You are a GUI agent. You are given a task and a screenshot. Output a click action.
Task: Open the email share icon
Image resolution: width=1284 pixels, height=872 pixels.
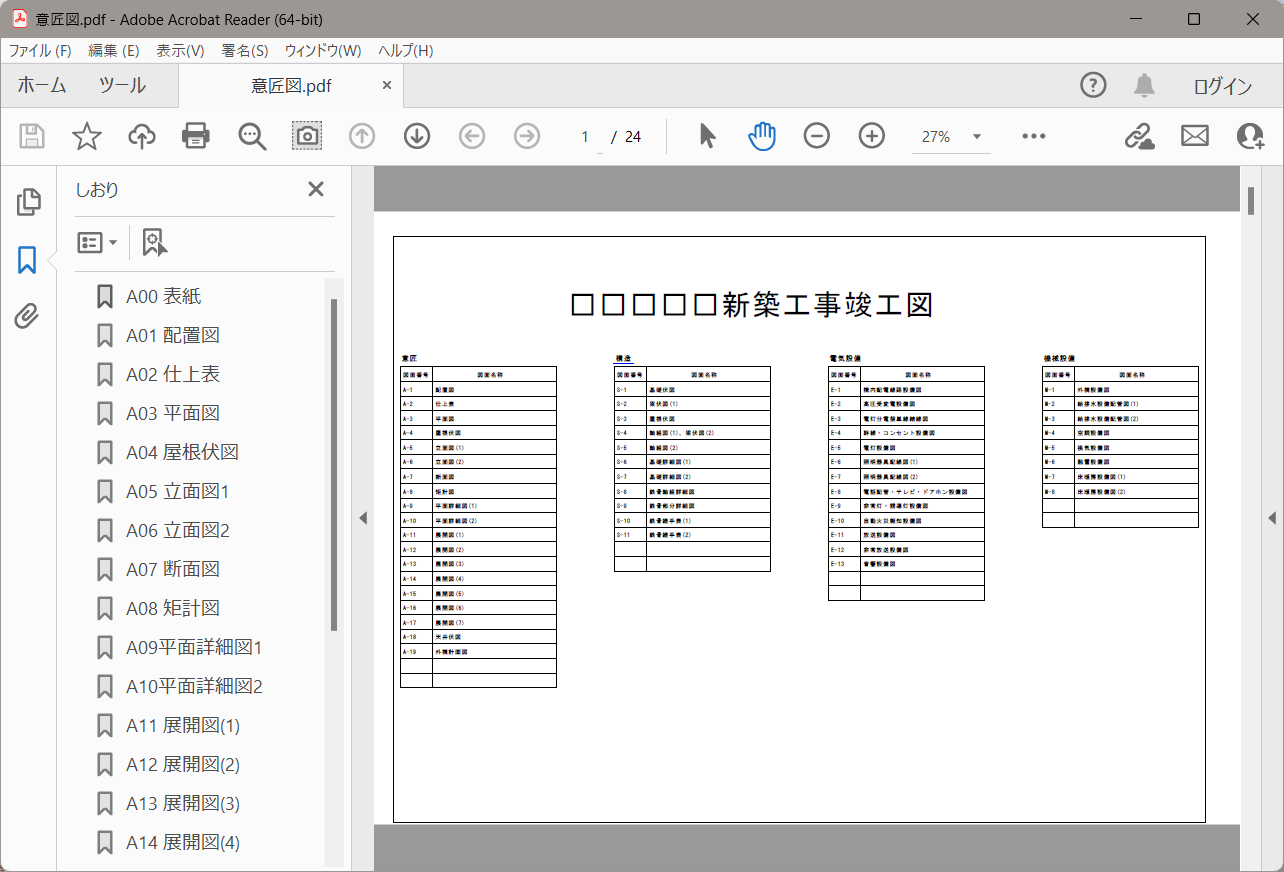[1194, 136]
